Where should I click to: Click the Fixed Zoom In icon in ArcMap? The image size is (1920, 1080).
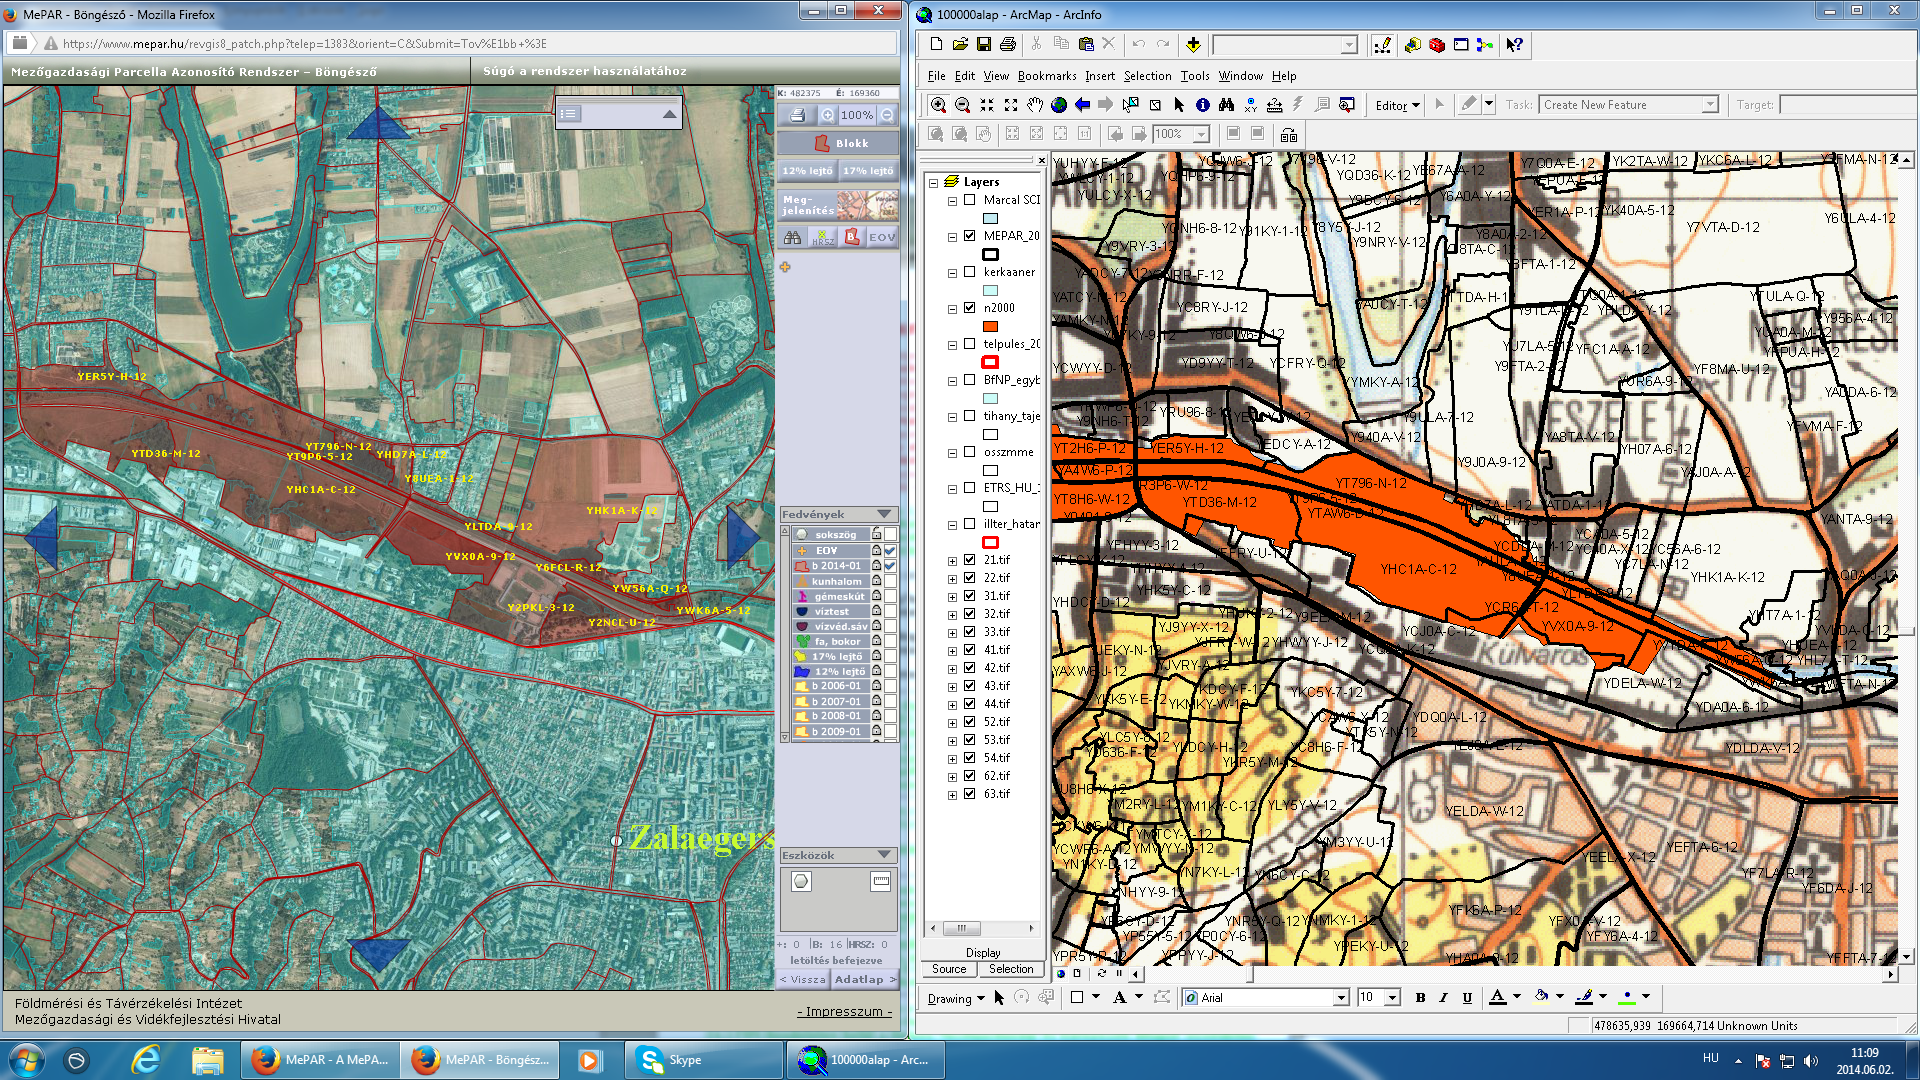987,105
